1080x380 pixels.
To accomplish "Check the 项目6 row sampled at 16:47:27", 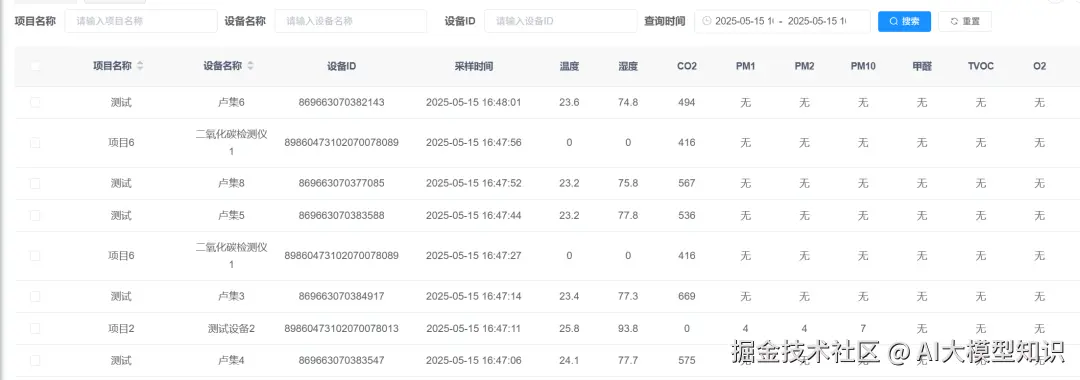I will tap(35, 256).
